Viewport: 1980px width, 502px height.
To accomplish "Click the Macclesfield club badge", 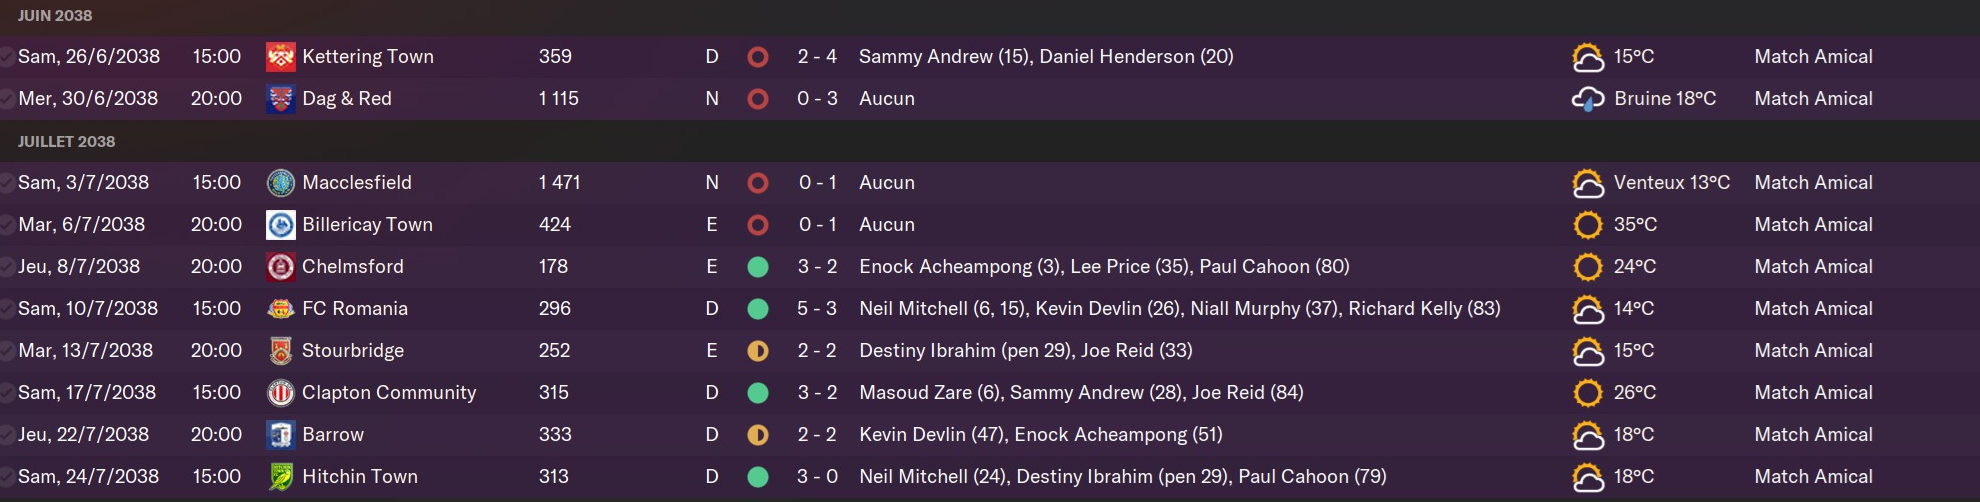I will coord(280,183).
